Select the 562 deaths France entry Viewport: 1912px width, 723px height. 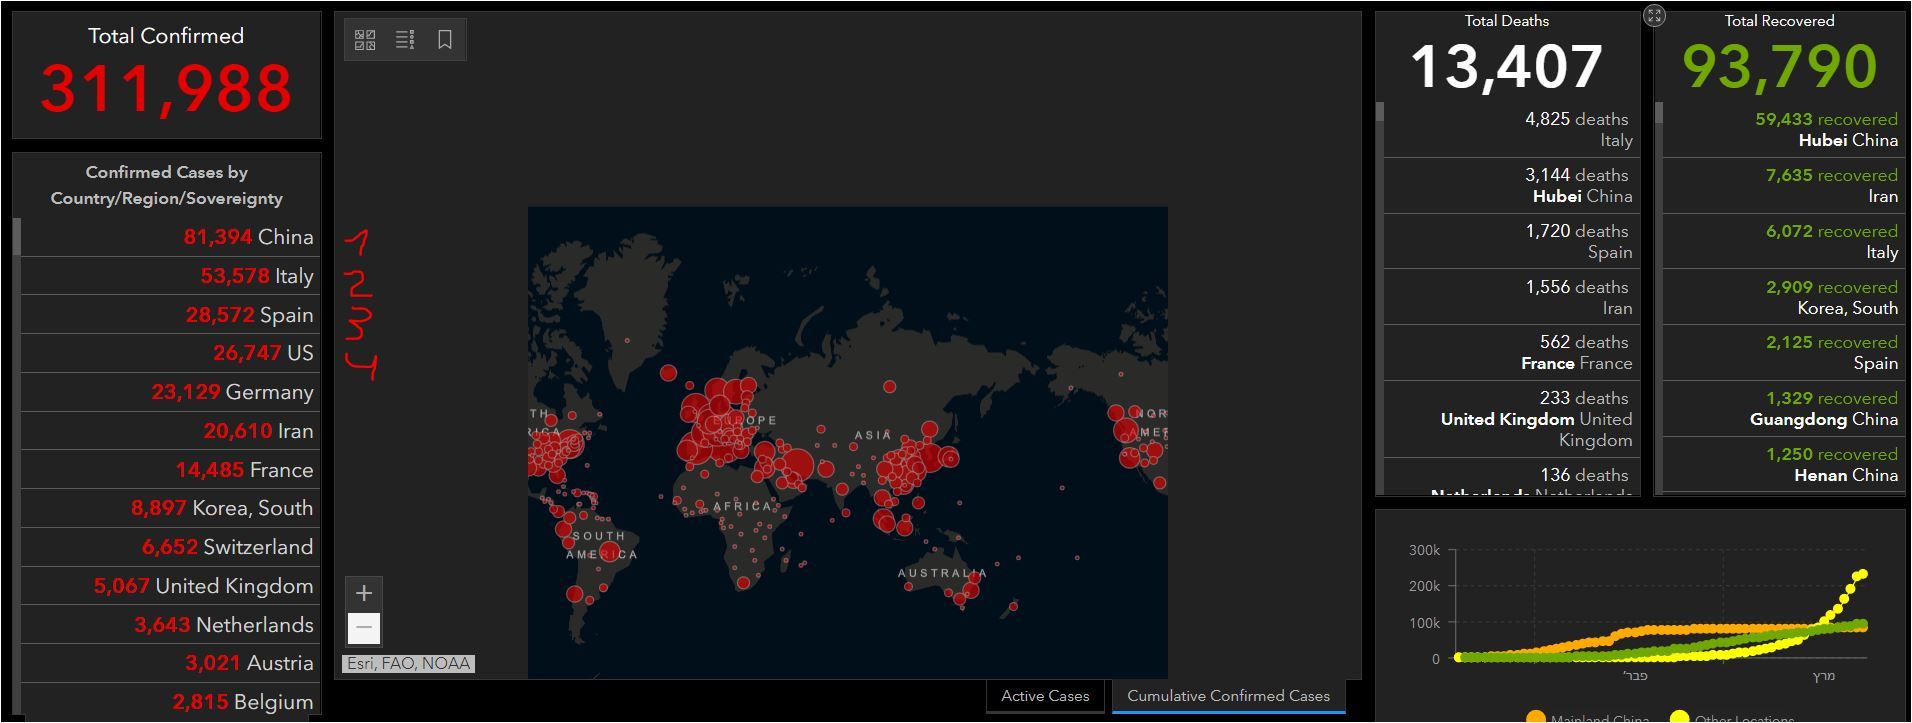point(1510,353)
